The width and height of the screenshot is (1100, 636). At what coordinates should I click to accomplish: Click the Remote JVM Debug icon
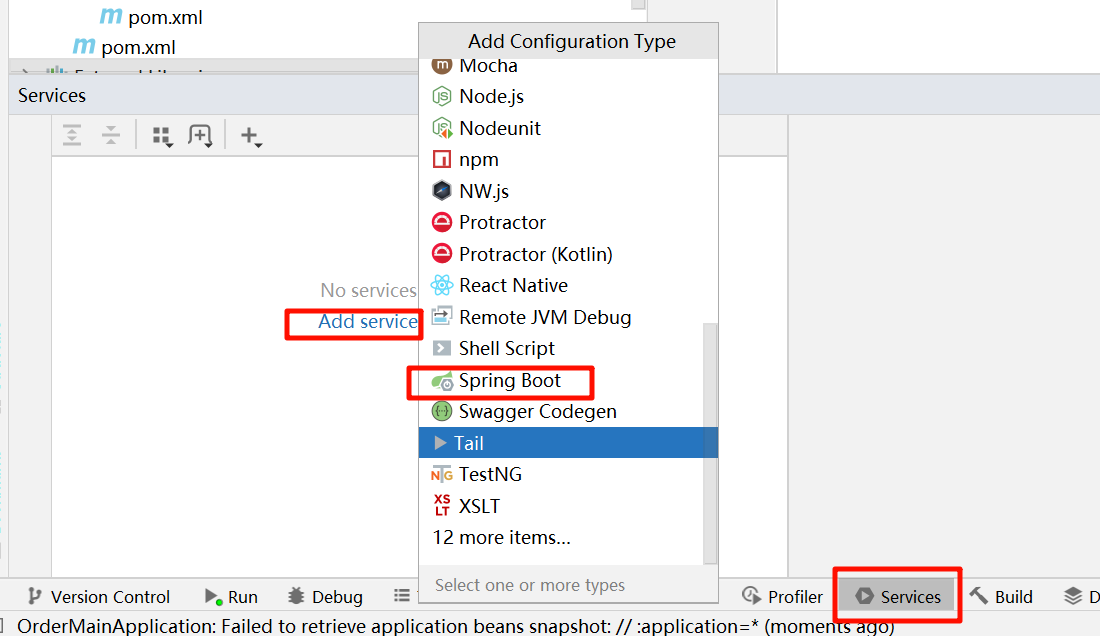point(441,316)
